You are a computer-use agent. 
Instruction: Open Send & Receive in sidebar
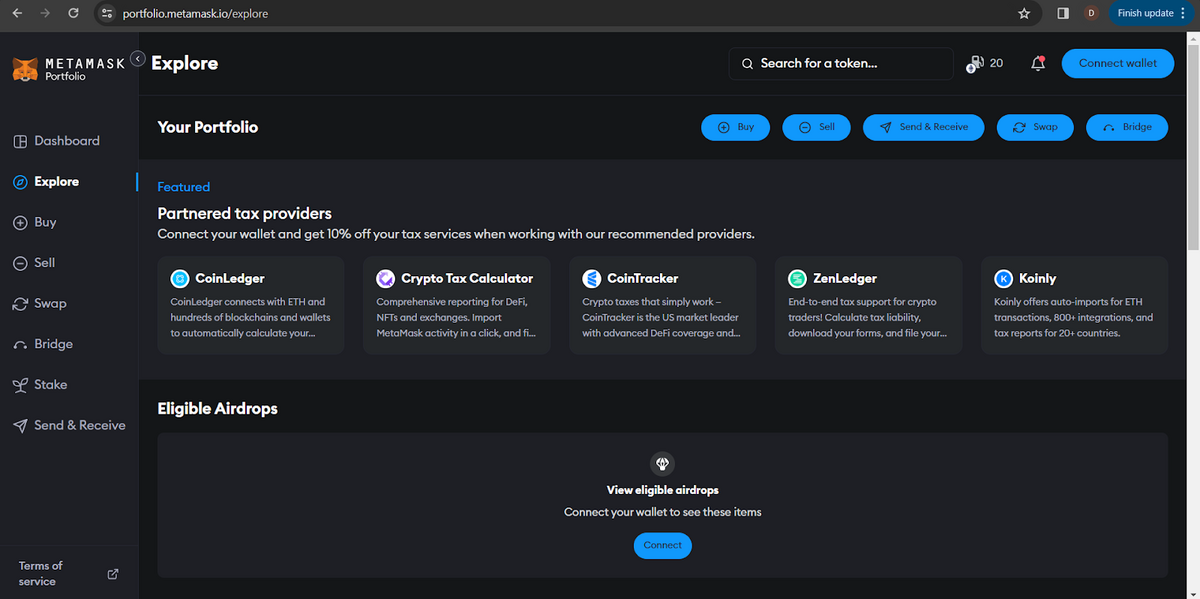(x=69, y=425)
